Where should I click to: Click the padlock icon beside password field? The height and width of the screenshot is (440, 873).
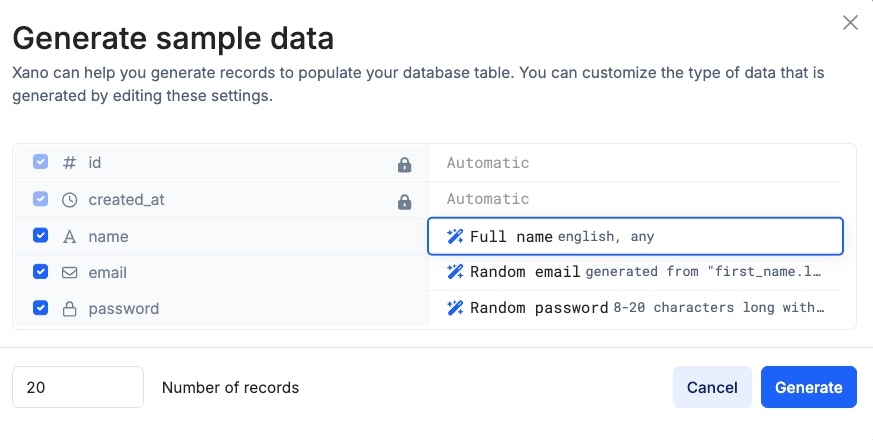[x=69, y=309]
